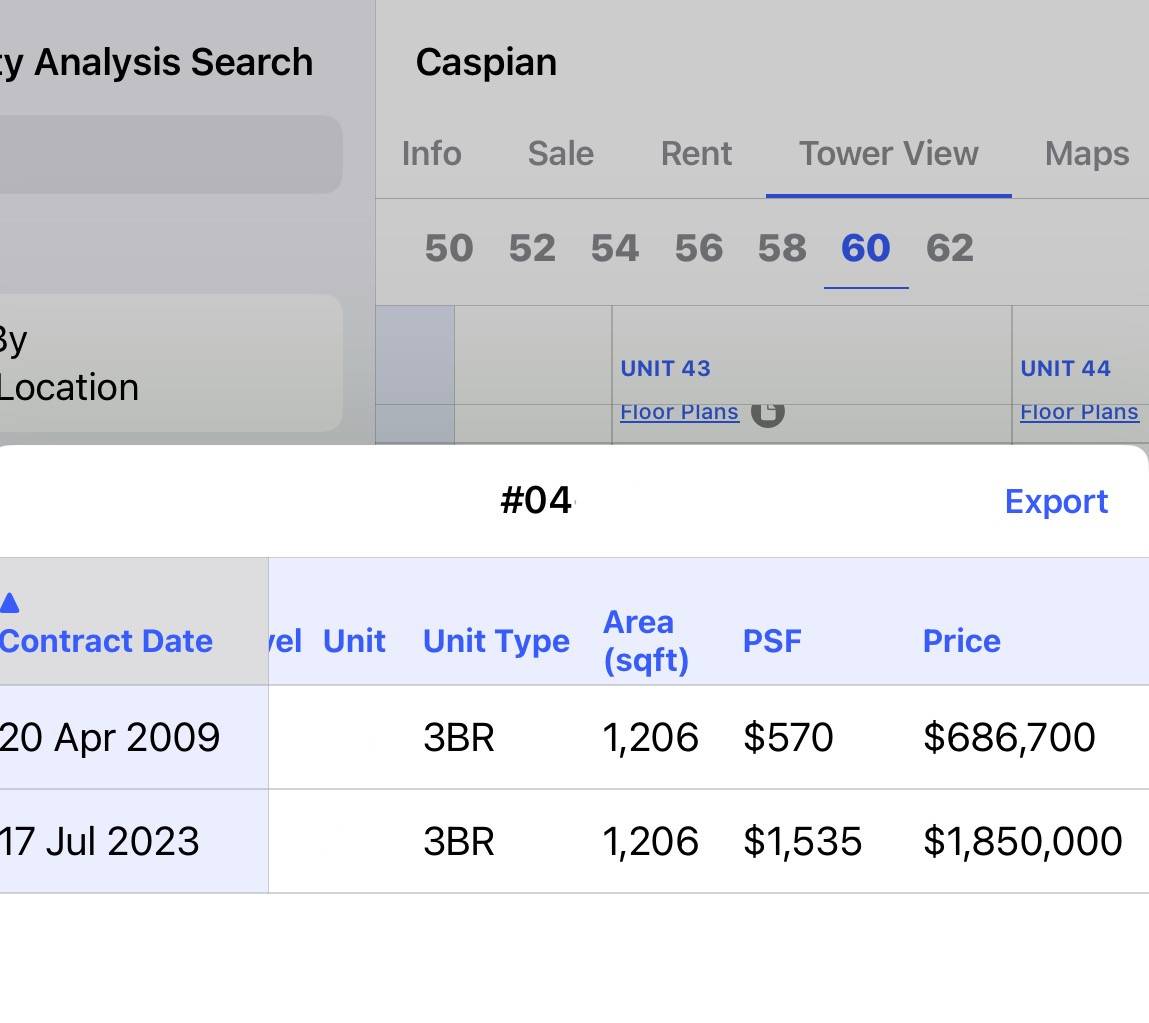Click the UNIT 43 column header
1149x1023 pixels.
[x=665, y=368]
